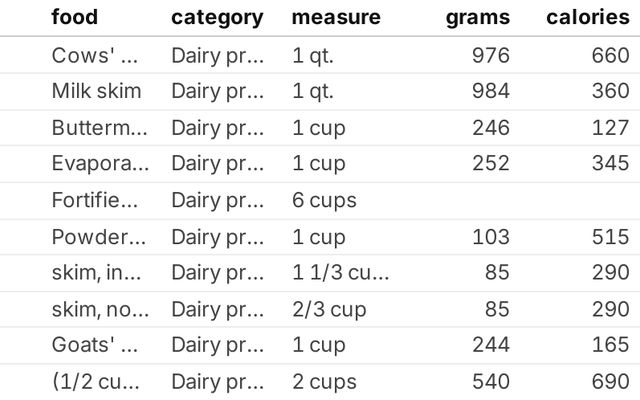Select the Evapora... food cell
The height and width of the screenshot is (400, 640).
[99, 163]
